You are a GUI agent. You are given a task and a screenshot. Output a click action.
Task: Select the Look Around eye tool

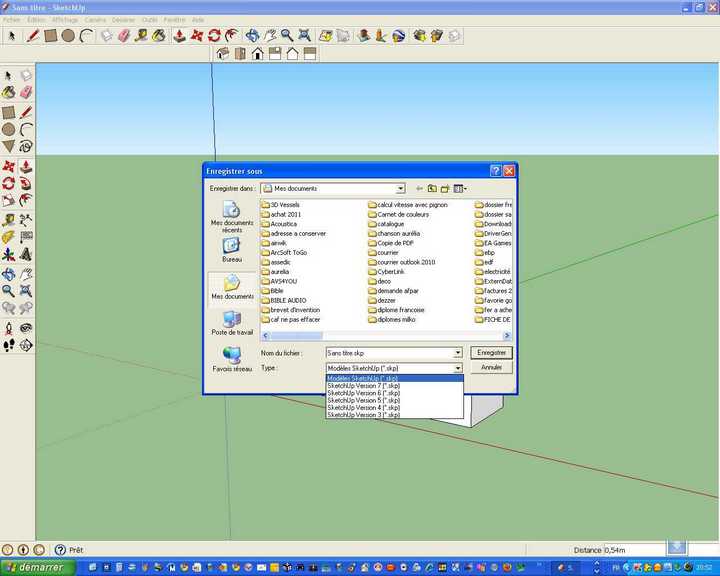tap(26, 328)
